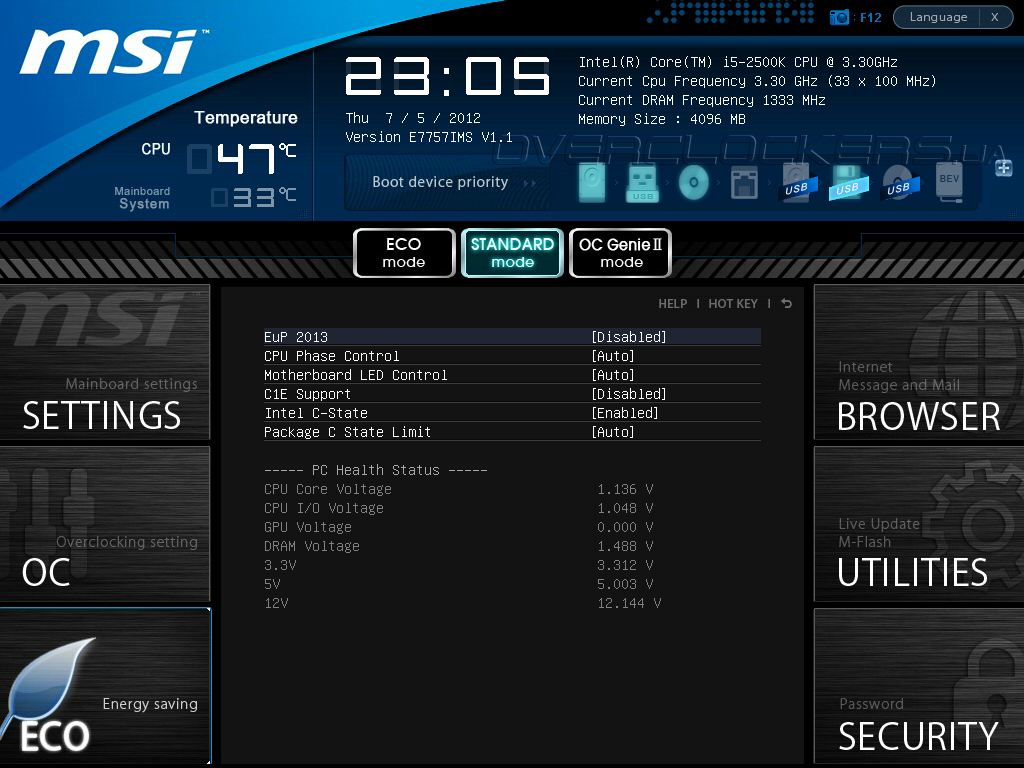Image resolution: width=1024 pixels, height=768 pixels.
Task: Click the Boot device priority label
Action: pyautogui.click(x=440, y=182)
